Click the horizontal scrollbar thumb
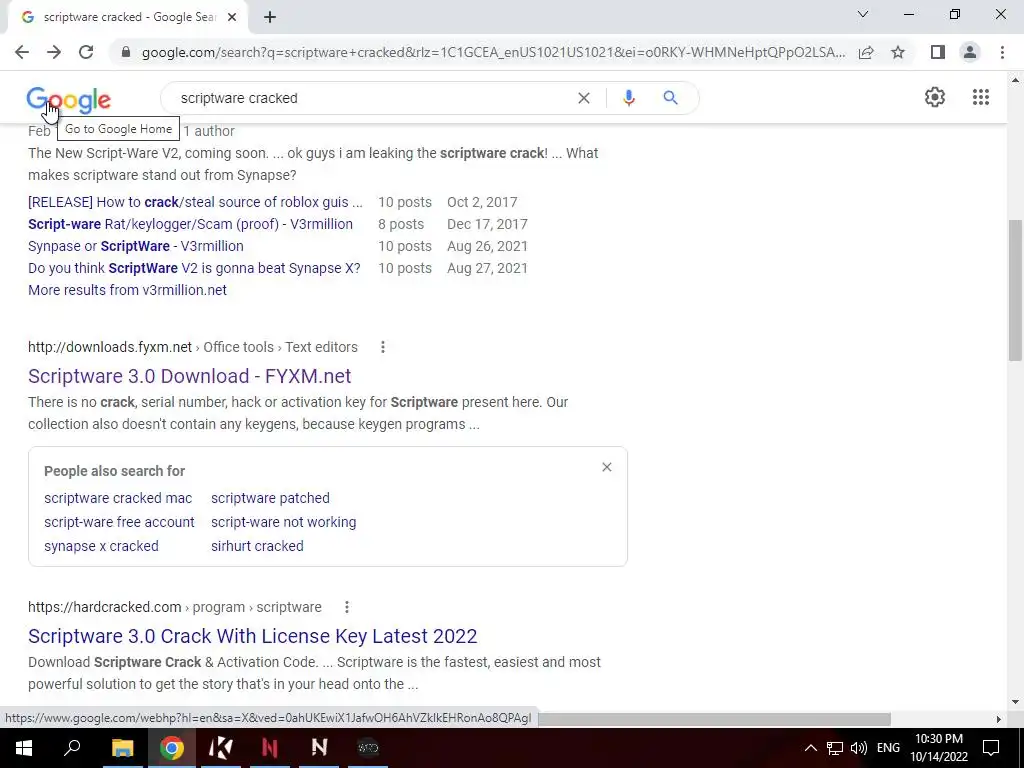The width and height of the screenshot is (1024, 768). (713, 719)
